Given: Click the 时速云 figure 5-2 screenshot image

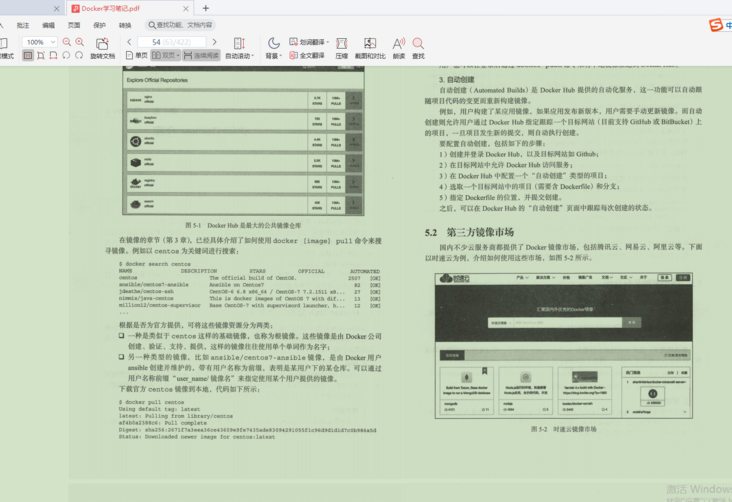Looking at the screenshot, I should (x=564, y=346).
